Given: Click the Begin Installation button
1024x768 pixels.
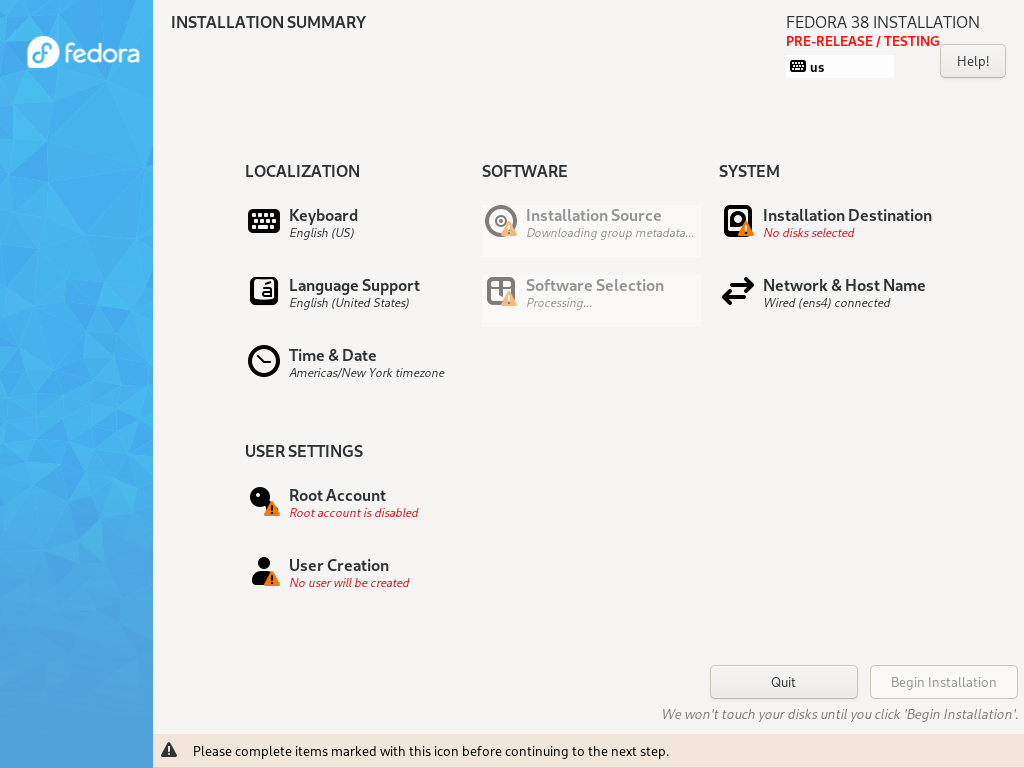Looking at the screenshot, I should pyautogui.click(x=944, y=682).
